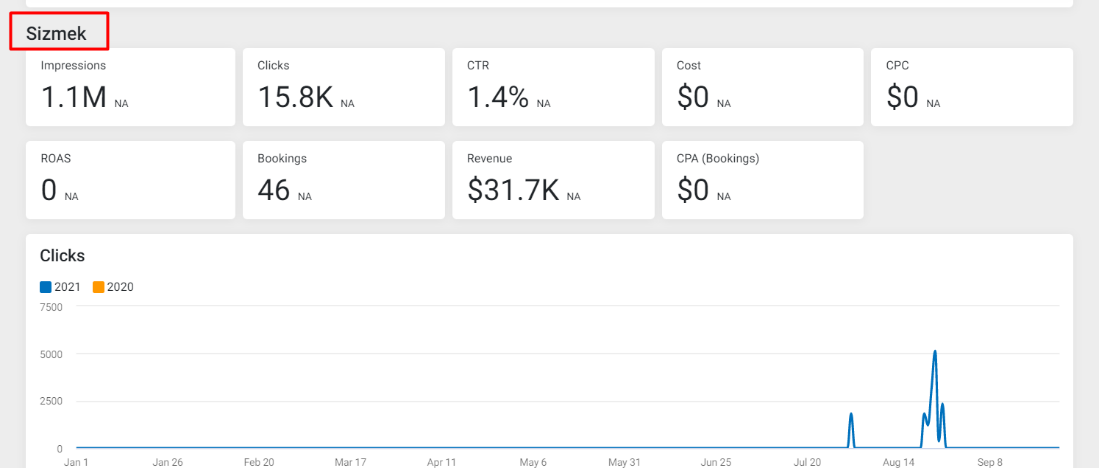This screenshot has width=1099, height=468.
Task: Click the 2500 y-axis label
Action: coord(50,401)
